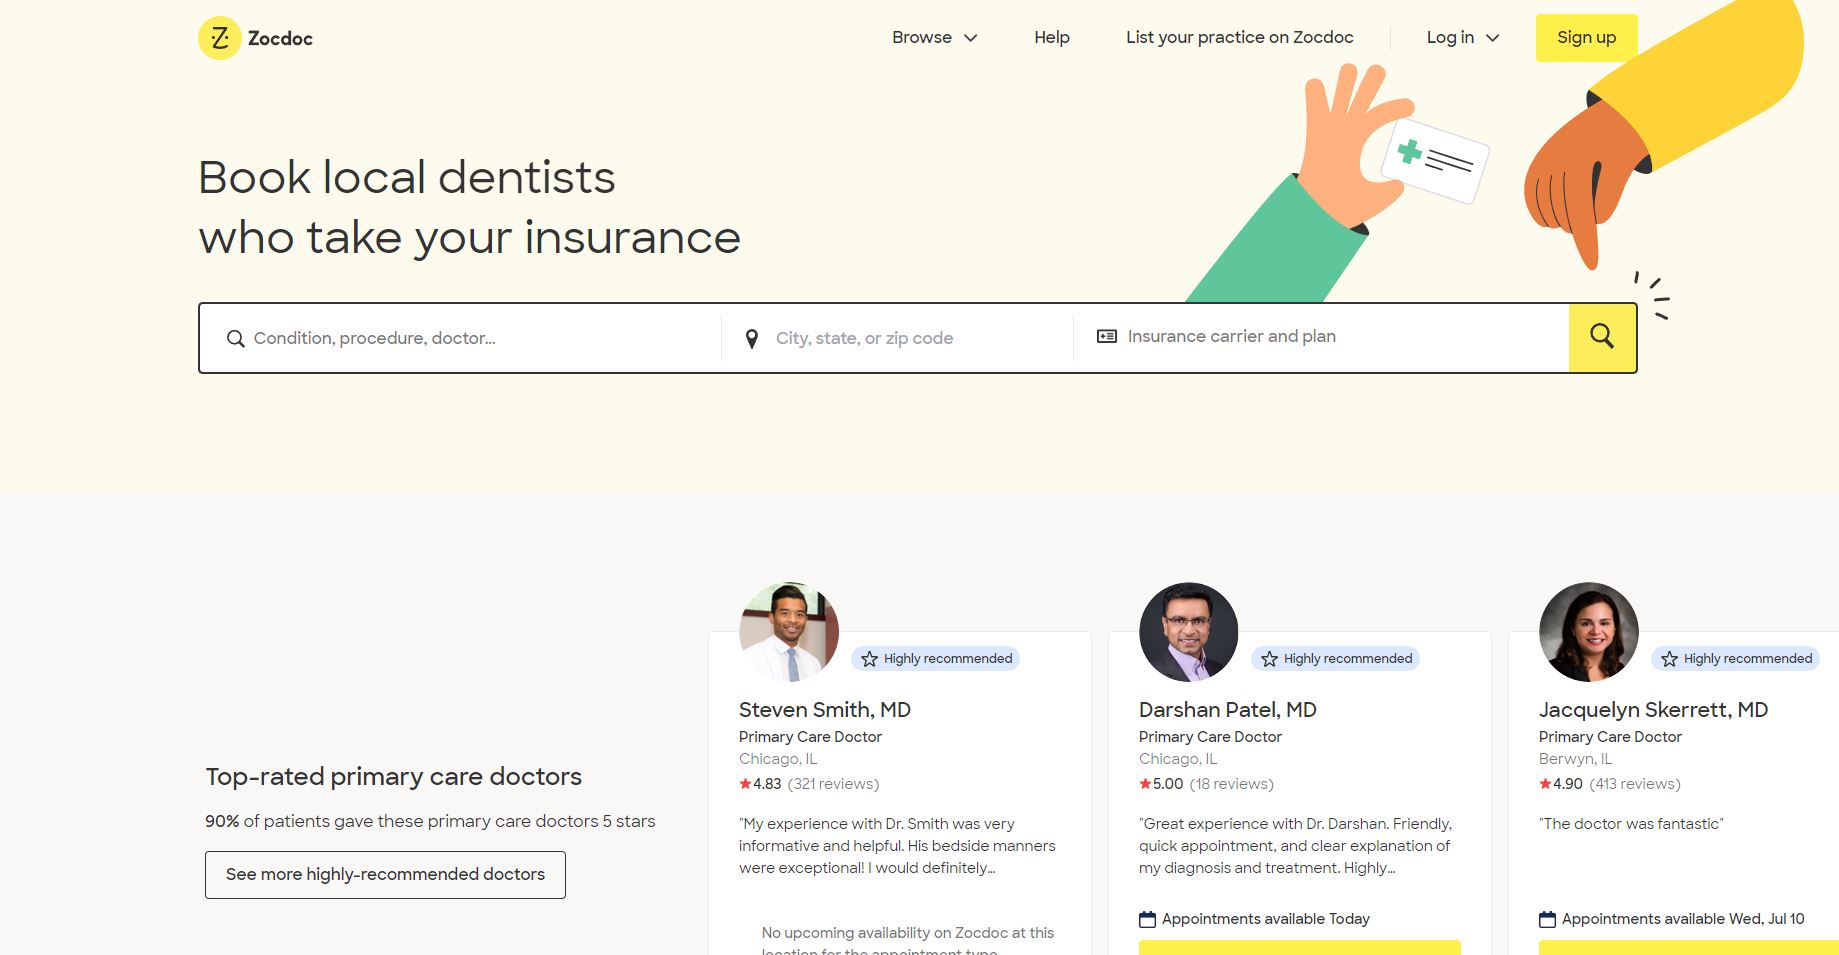
Task: Expand the Browse dropdown menu
Action: point(934,38)
